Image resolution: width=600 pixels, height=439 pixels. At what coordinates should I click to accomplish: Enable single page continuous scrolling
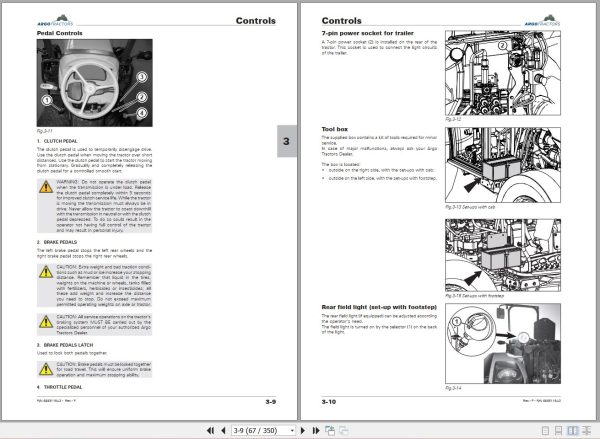point(559,431)
